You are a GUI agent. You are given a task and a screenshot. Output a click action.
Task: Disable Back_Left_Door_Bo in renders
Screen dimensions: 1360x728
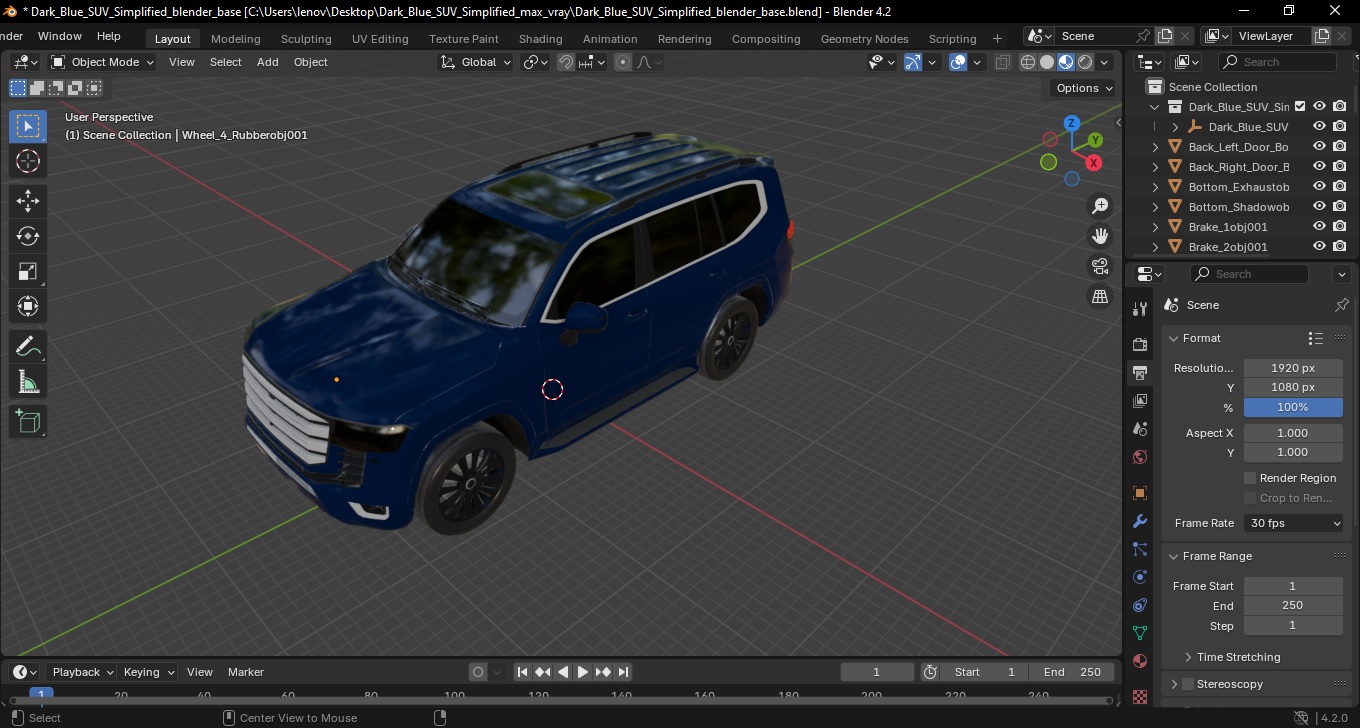1340,146
